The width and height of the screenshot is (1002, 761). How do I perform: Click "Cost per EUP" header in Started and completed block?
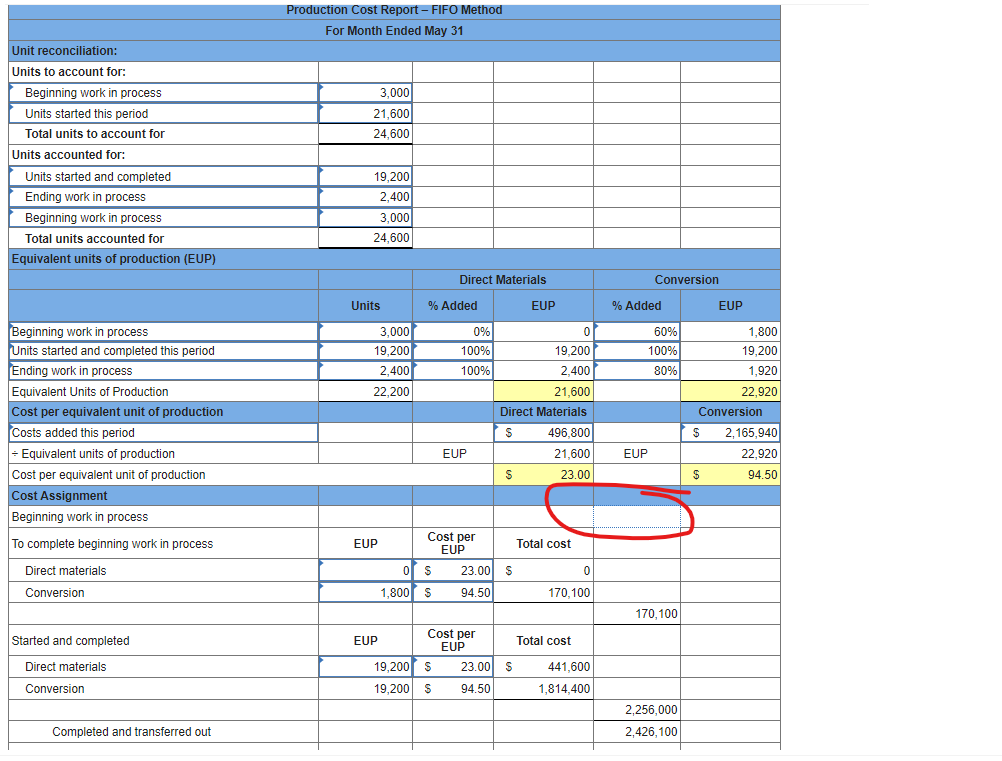[x=451, y=640]
